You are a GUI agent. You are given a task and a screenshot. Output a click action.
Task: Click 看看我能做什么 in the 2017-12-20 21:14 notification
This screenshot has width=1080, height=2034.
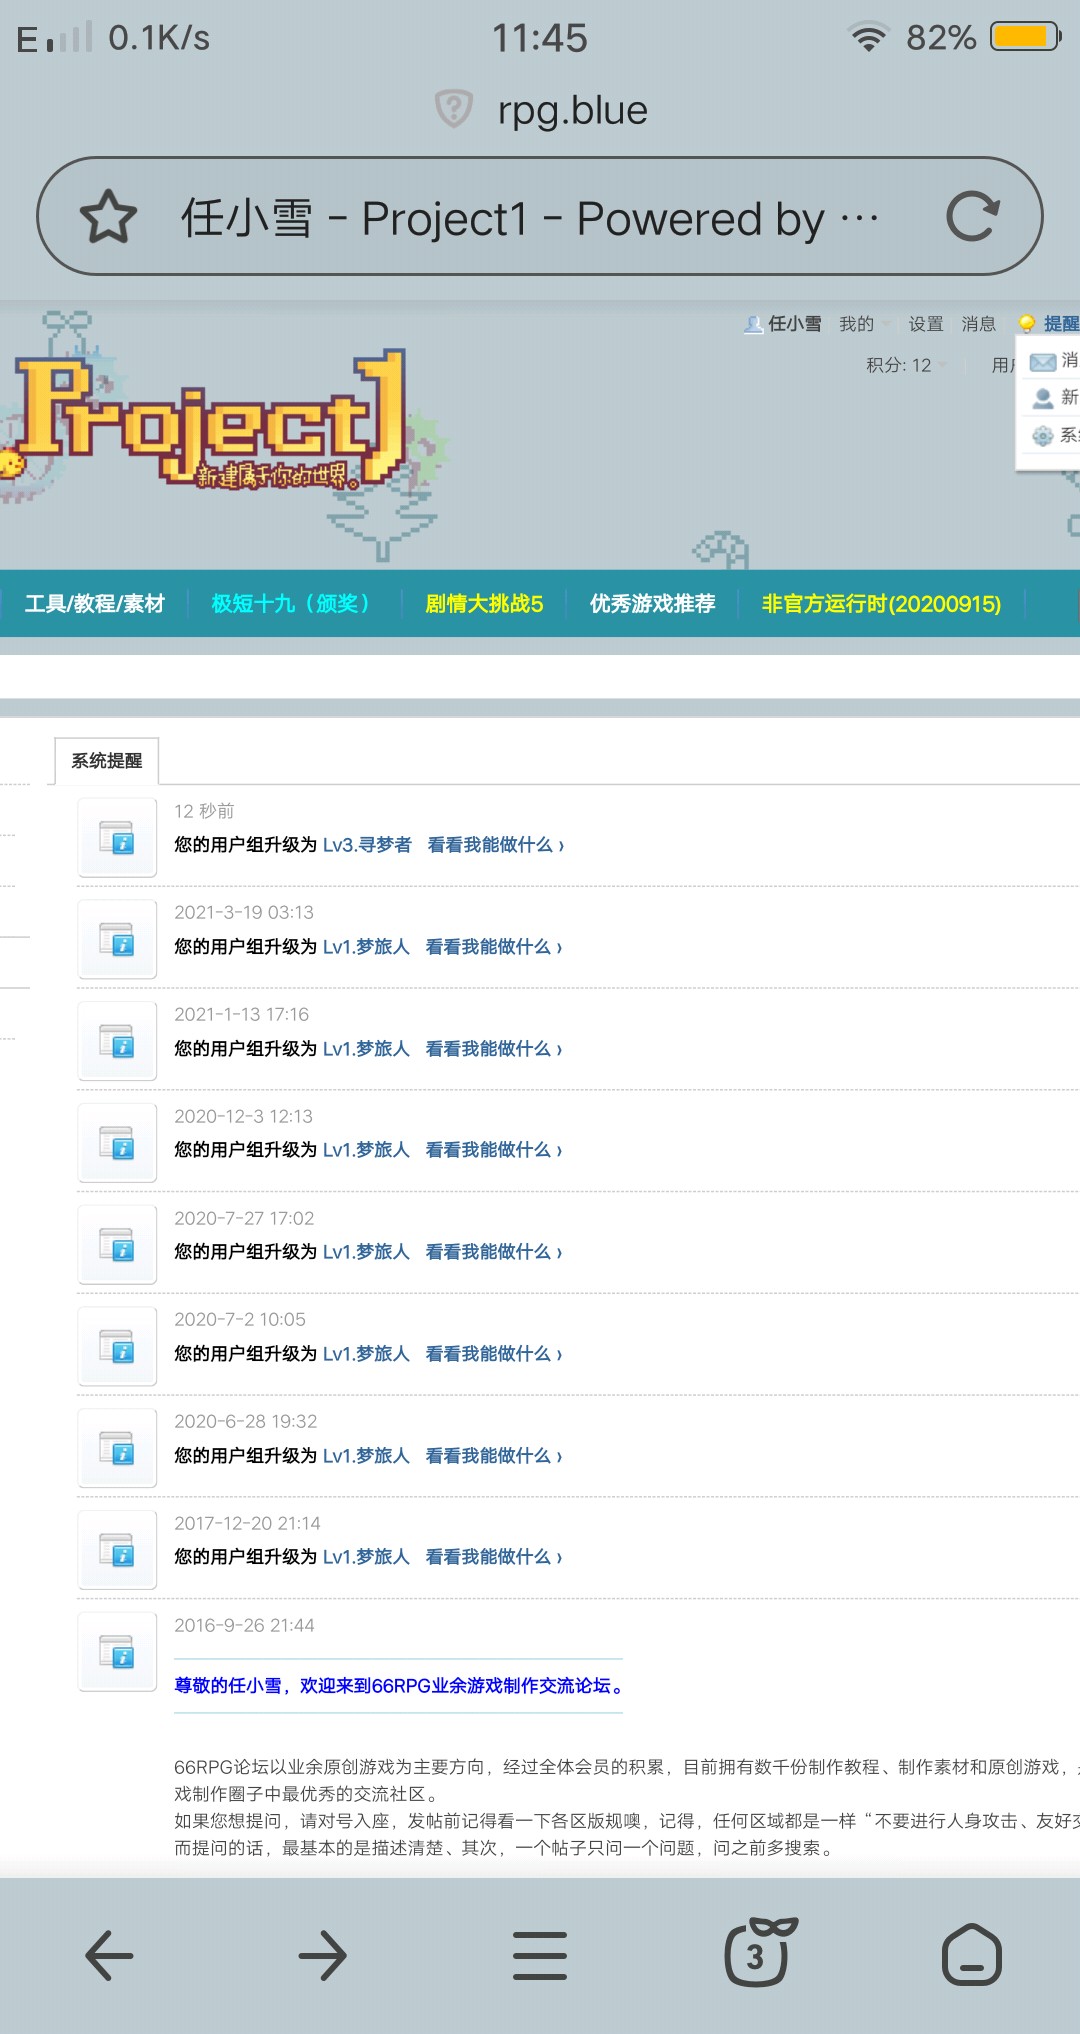[x=494, y=1557]
